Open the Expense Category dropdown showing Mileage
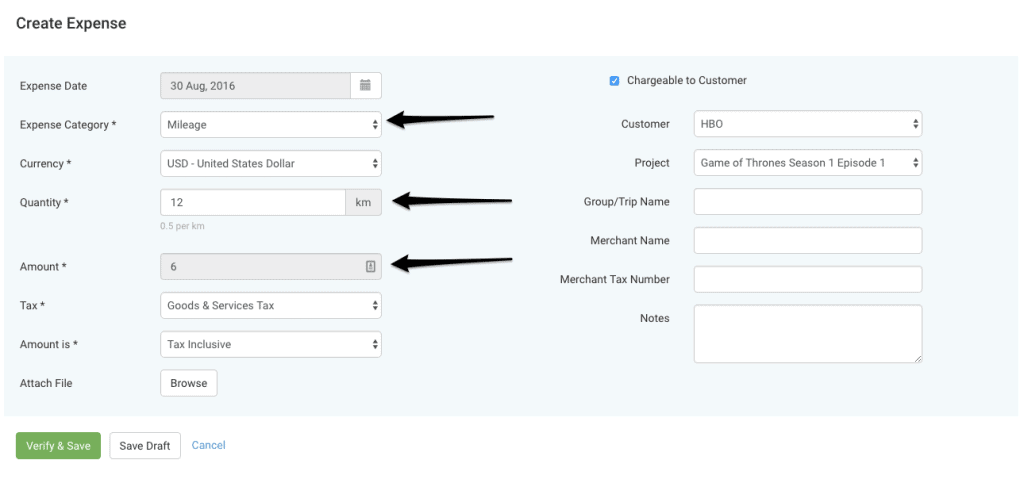 click(x=271, y=124)
